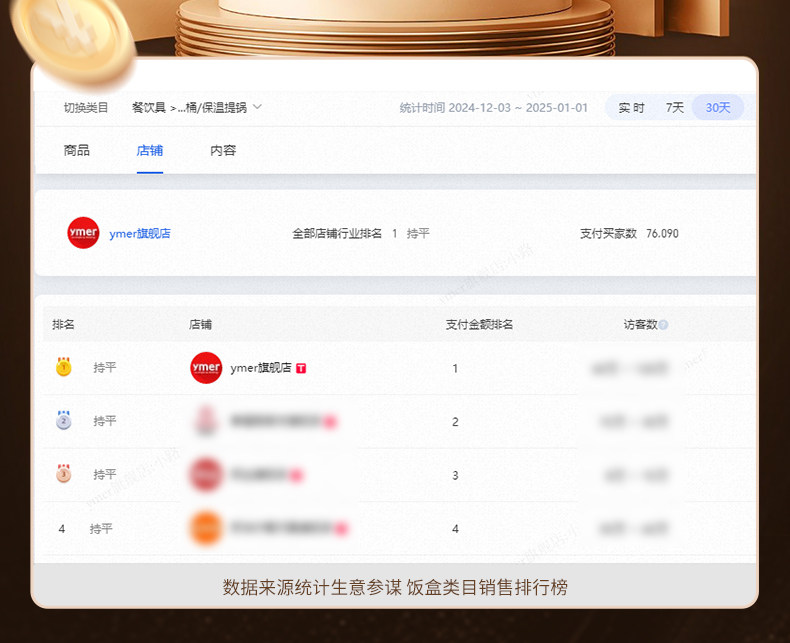
Task: Click the red T badge beside ymer旗舰店
Action: [x=301, y=368]
